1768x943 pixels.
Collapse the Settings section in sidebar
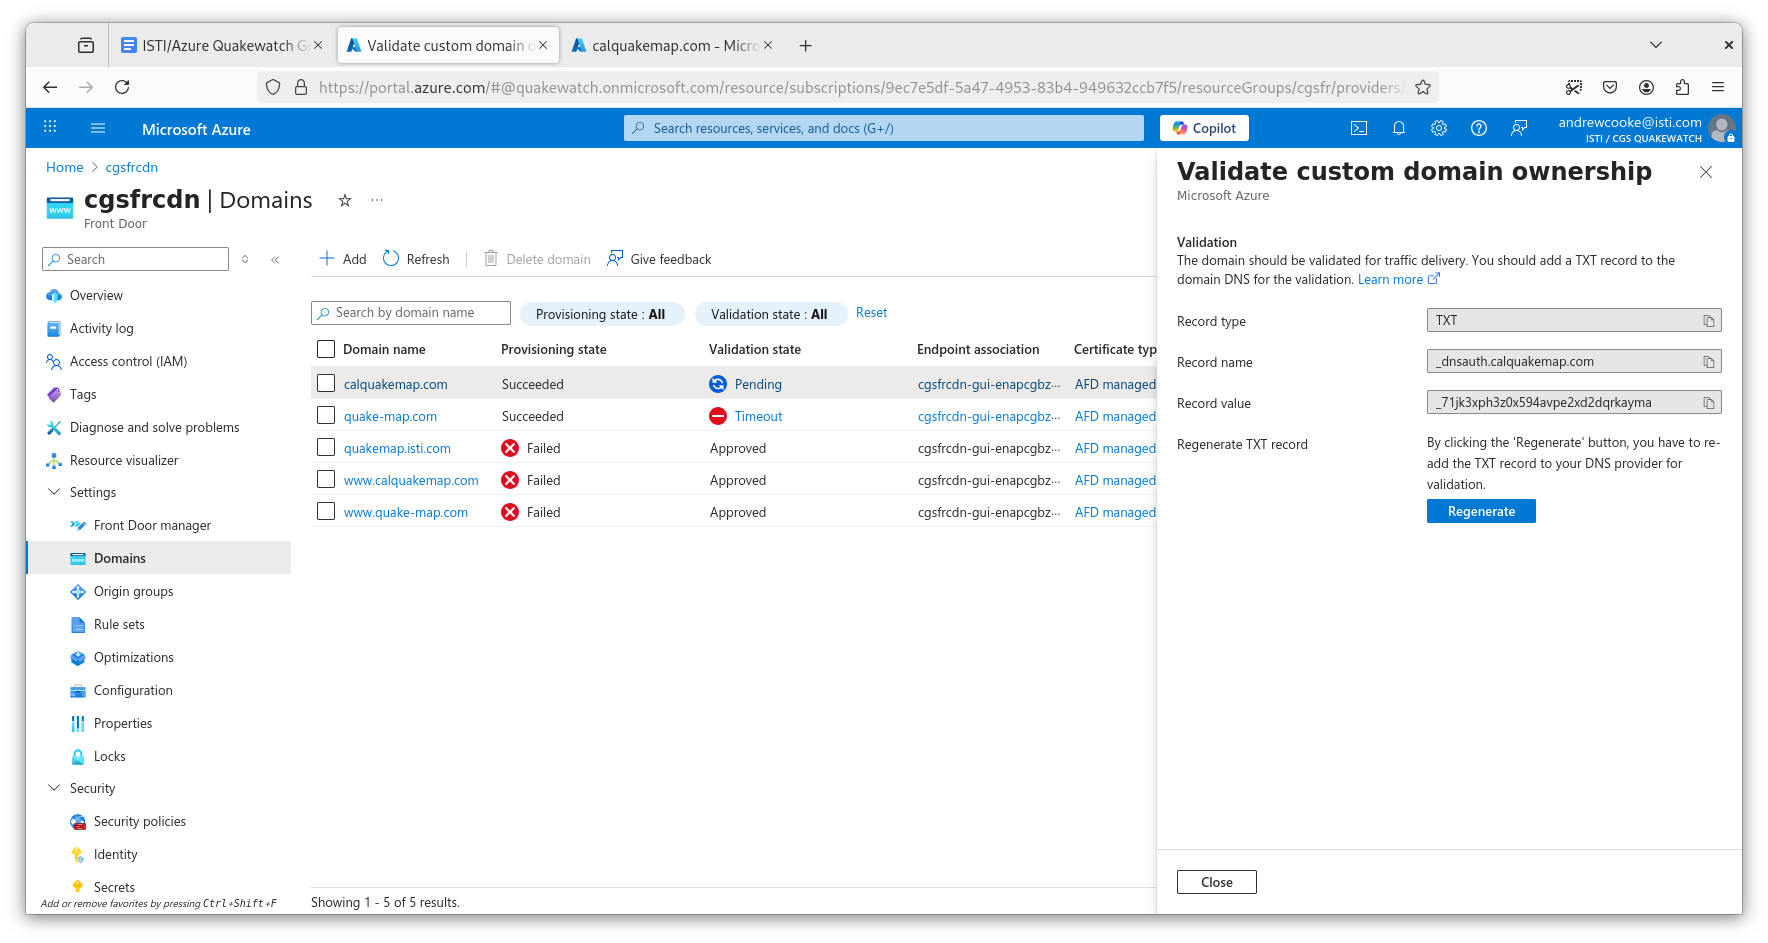click(x=54, y=492)
